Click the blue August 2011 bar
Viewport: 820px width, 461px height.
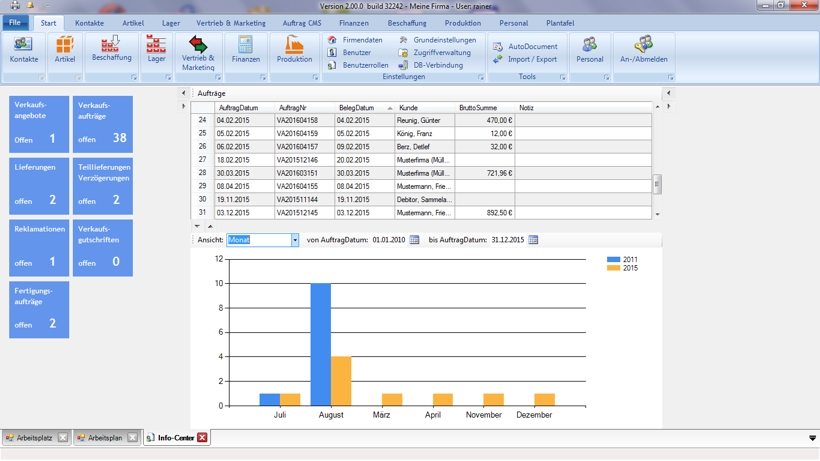321,344
